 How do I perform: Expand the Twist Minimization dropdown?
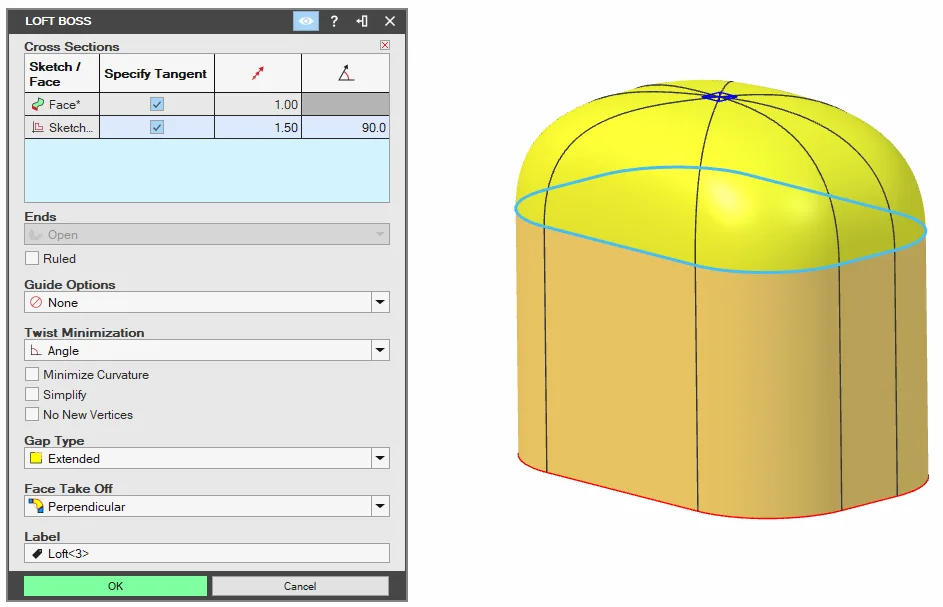380,350
